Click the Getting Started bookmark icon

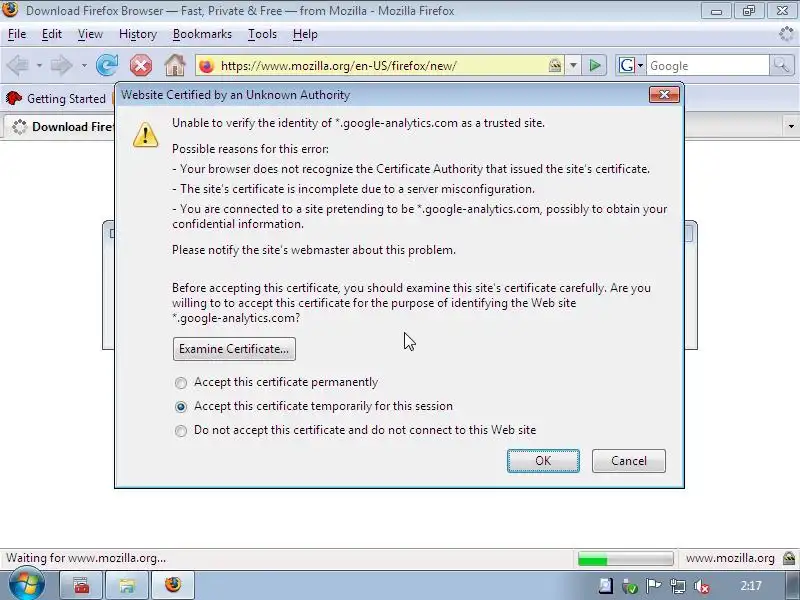point(14,98)
